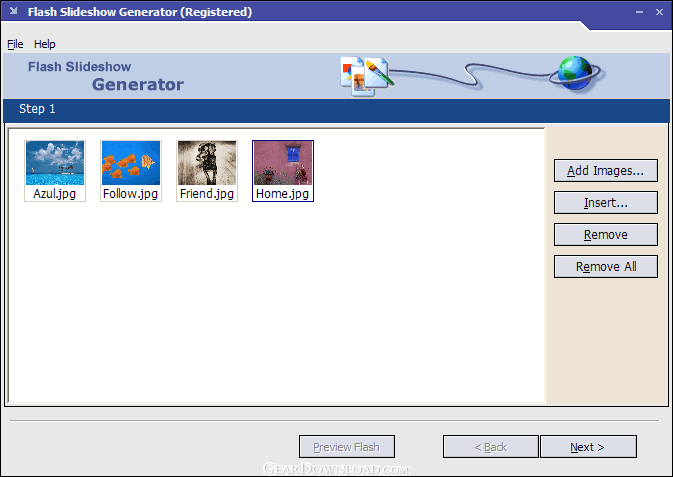Click the Remove All button

coord(605,267)
